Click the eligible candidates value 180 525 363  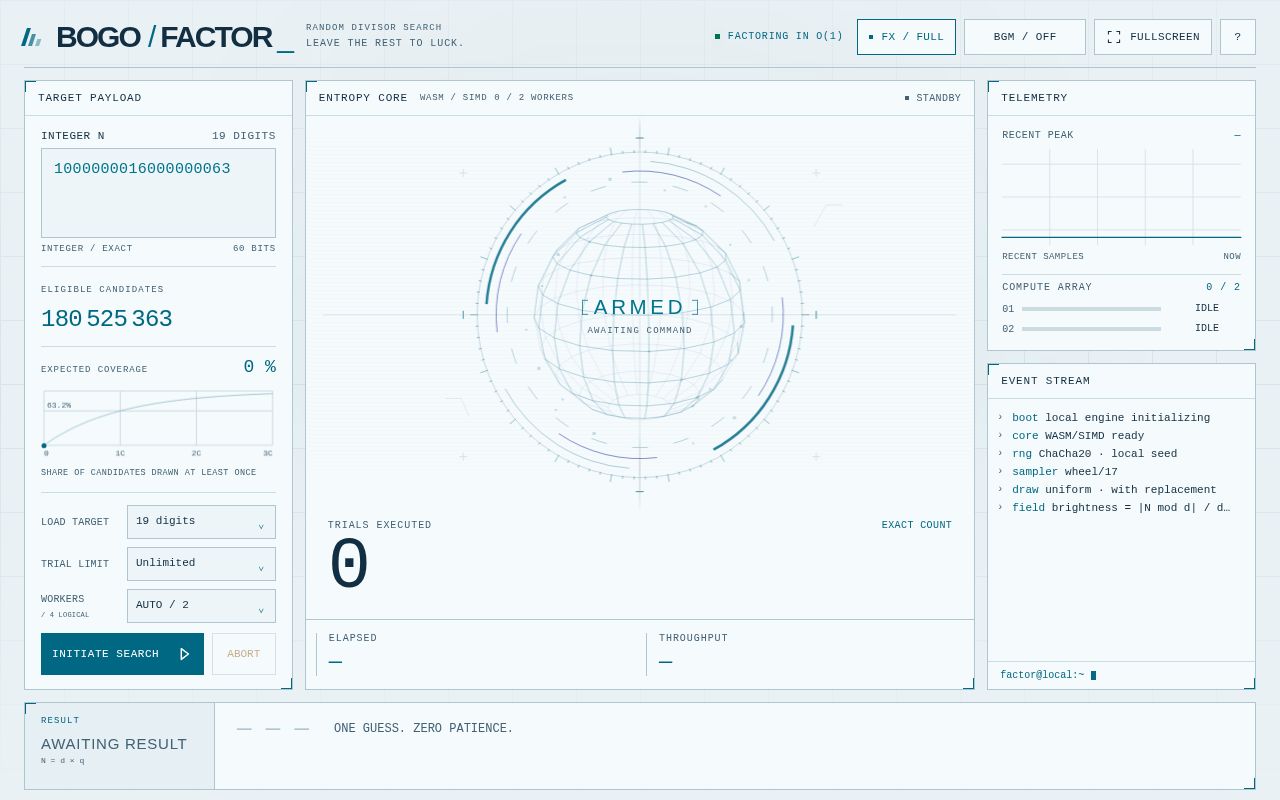pyautogui.click(x=107, y=319)
